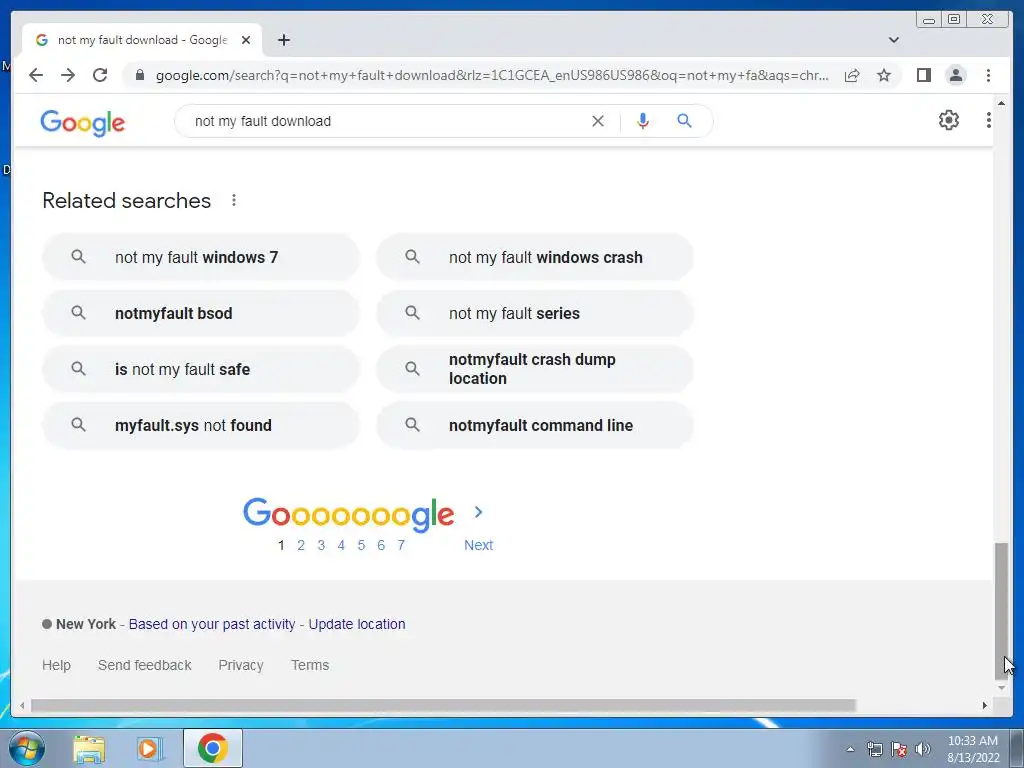Click the scroll-up arrow
1024x768 pixels.
[x=1001, y=104]
